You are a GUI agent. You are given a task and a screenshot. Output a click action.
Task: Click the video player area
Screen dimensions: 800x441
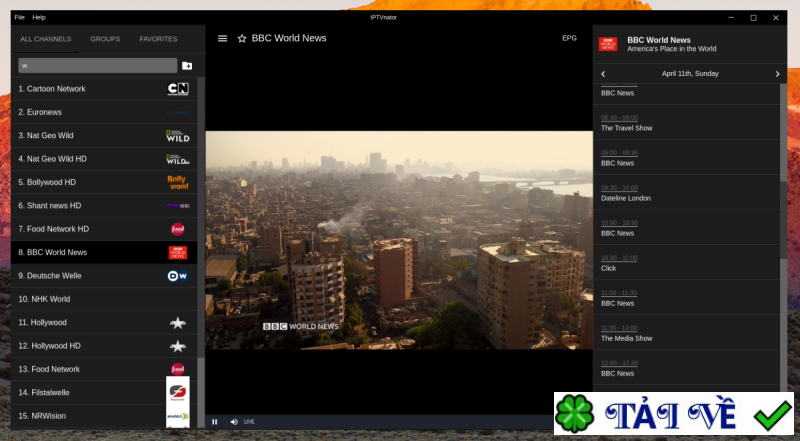pos(399,240)
